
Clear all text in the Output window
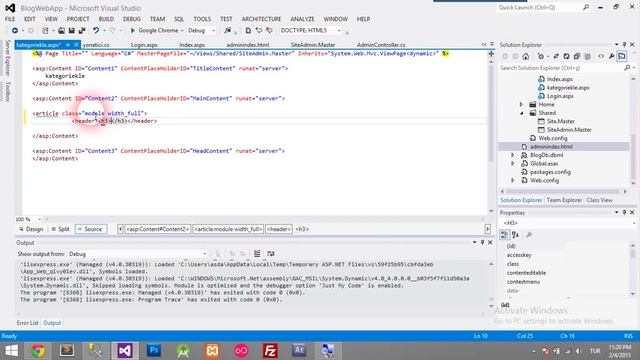[x=257, y=254]
